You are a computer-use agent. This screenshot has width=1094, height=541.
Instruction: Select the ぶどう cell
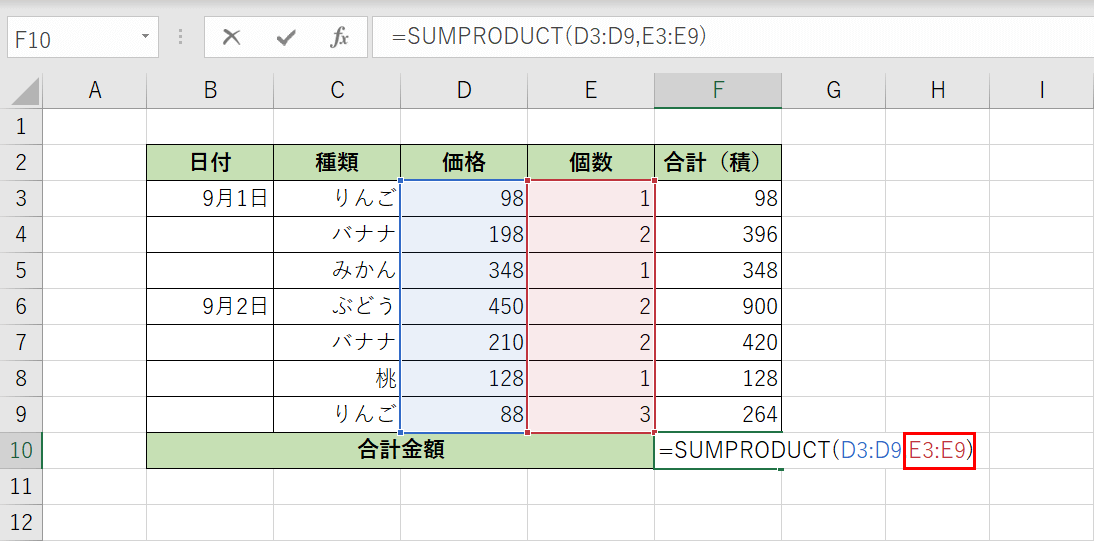[337, 306]
